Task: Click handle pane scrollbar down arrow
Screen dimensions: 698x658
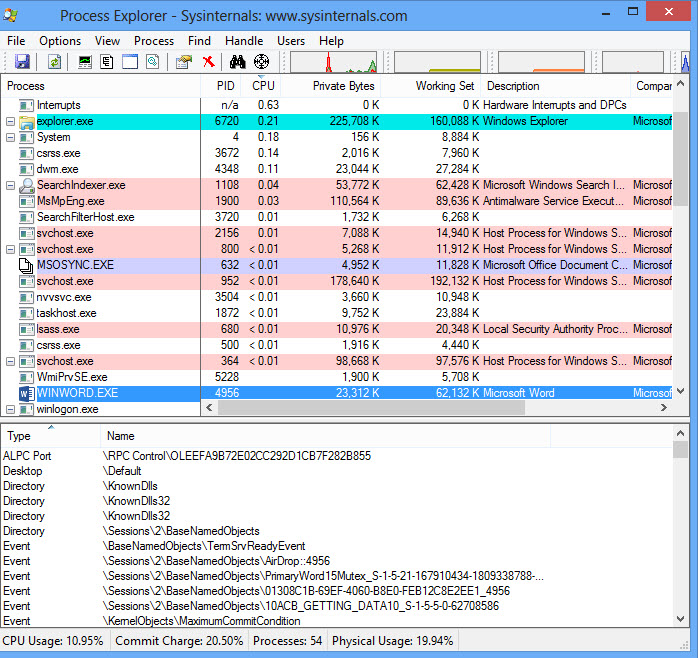Action: pyautogui.click(x=681, y=618)
